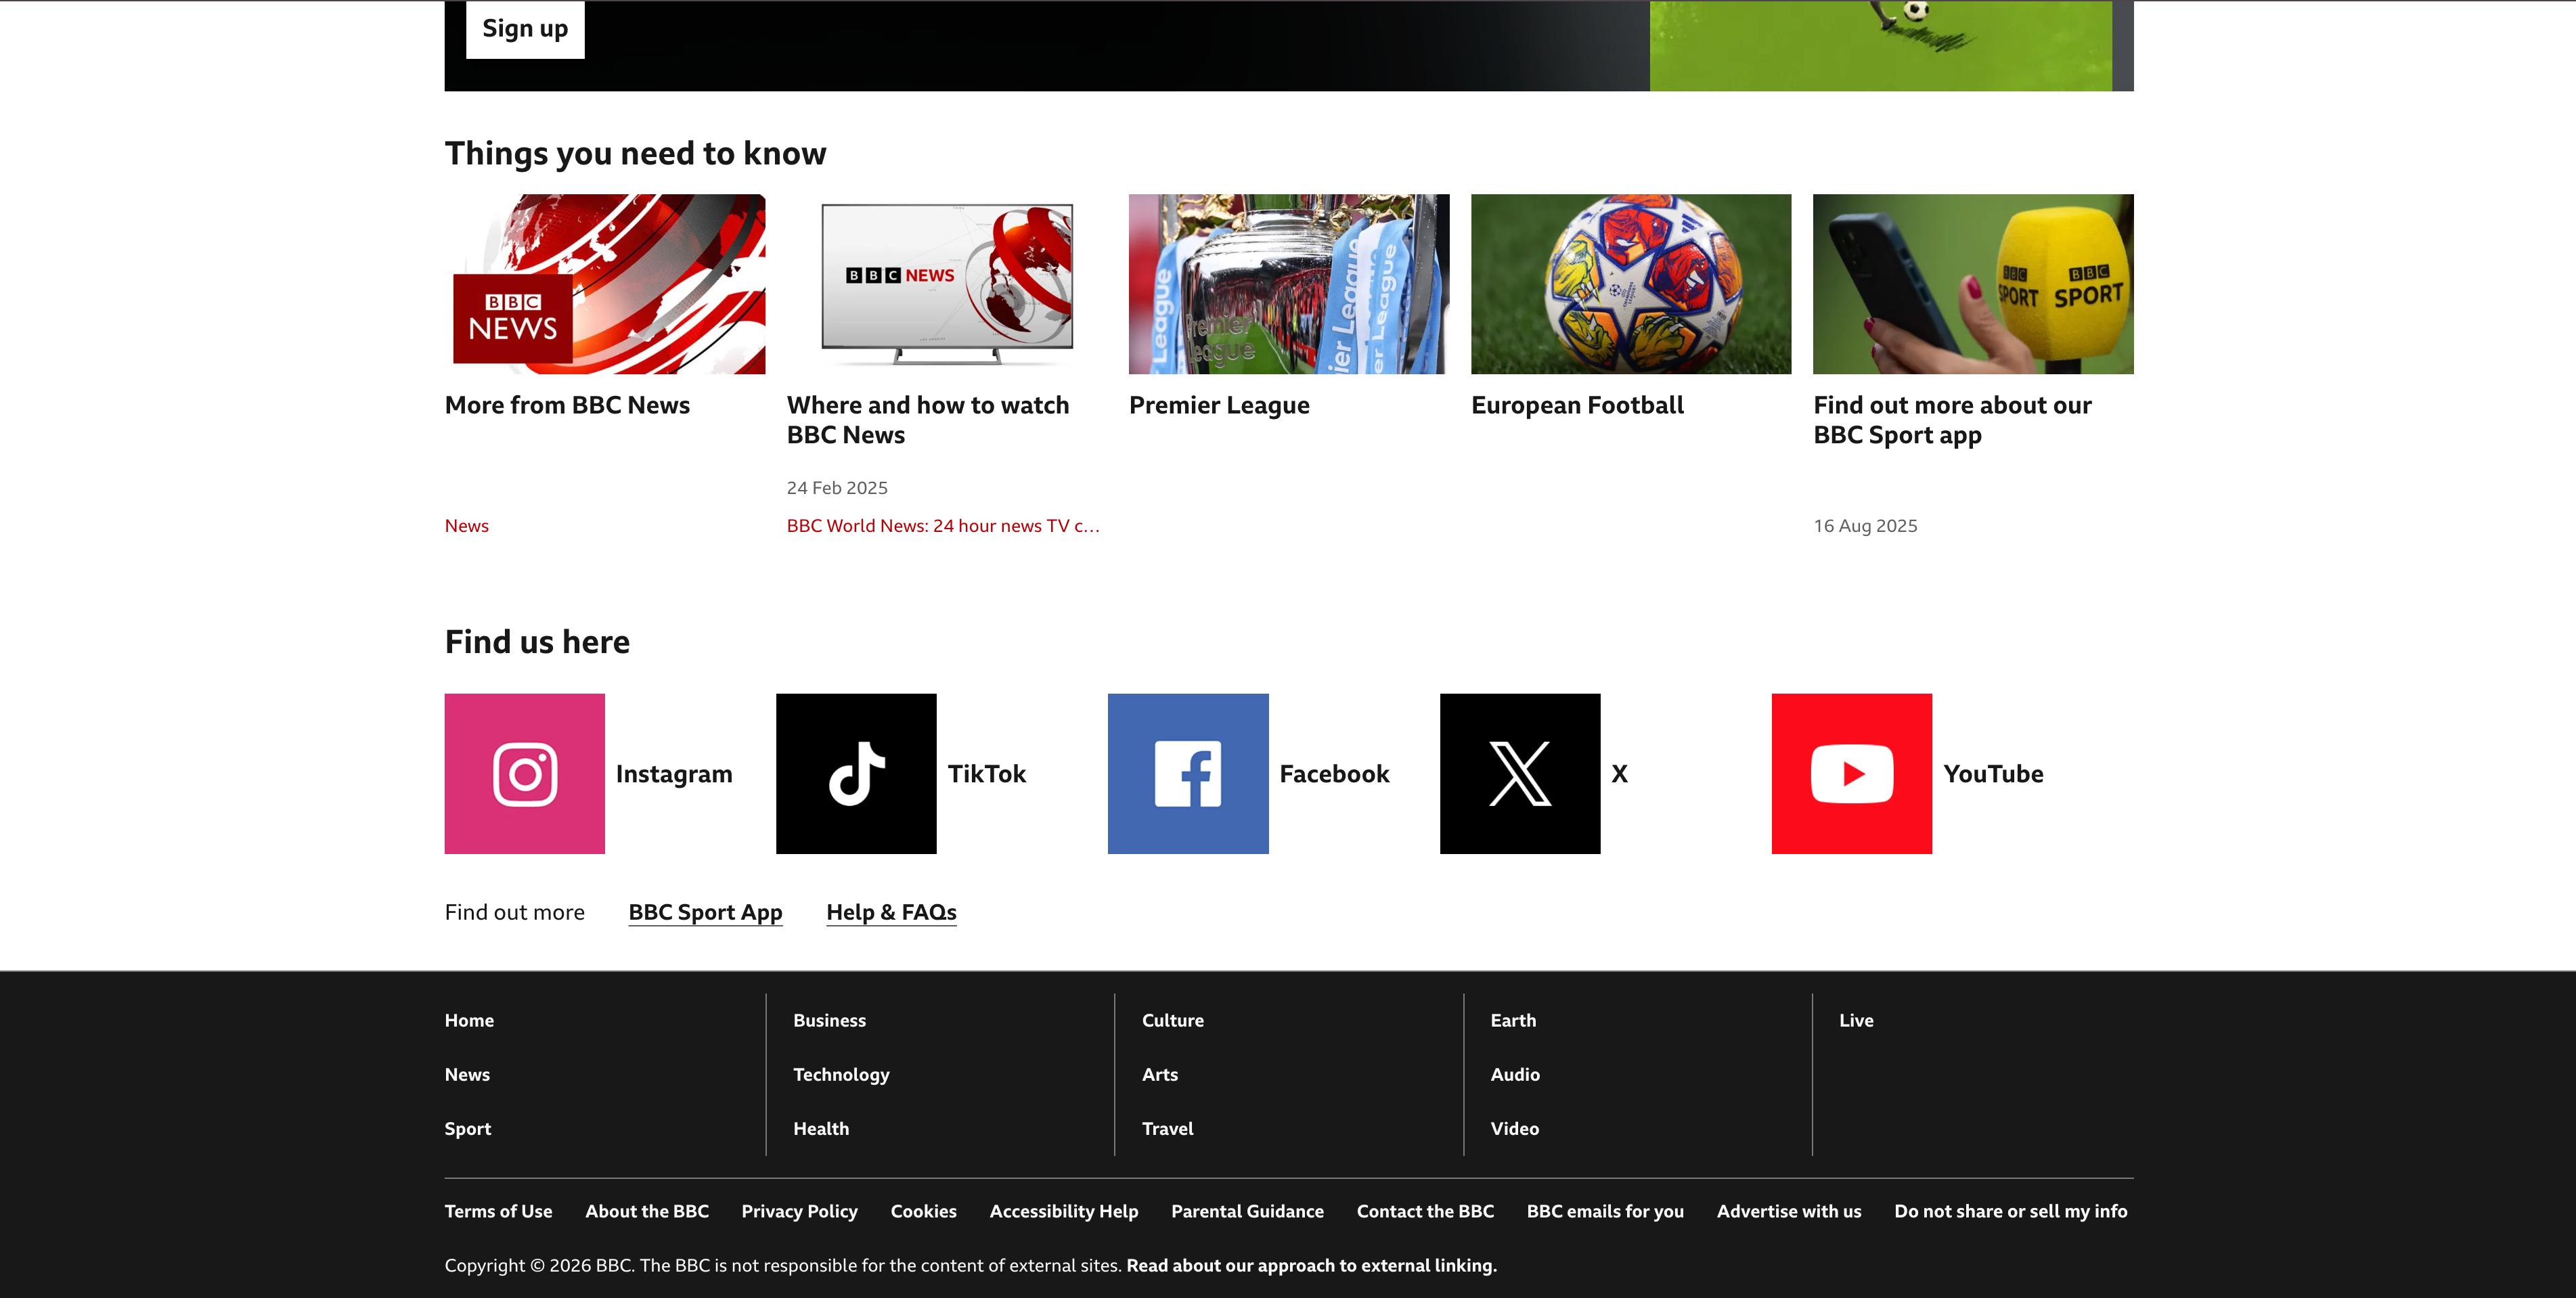
Task: Go to Health in footer
Action: [x=821, y=1128]
